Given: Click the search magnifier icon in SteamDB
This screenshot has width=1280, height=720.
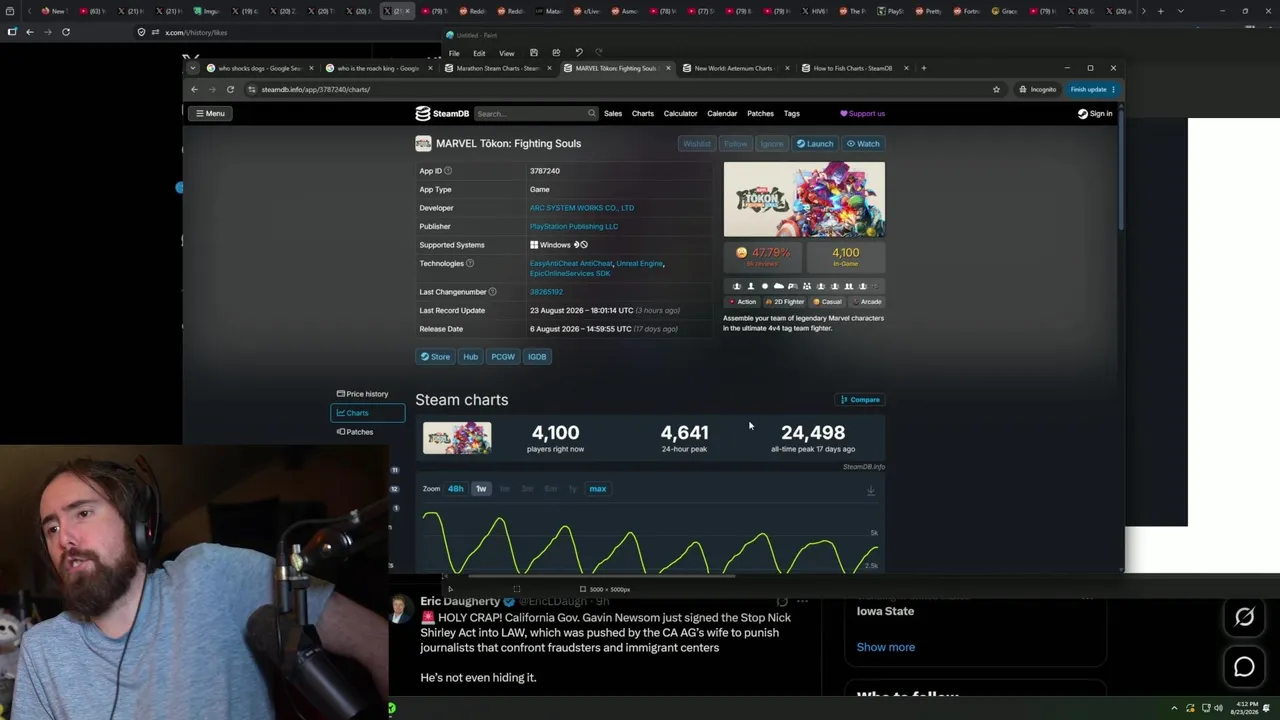Looking at the screenshot, I should tap(592, 114).
